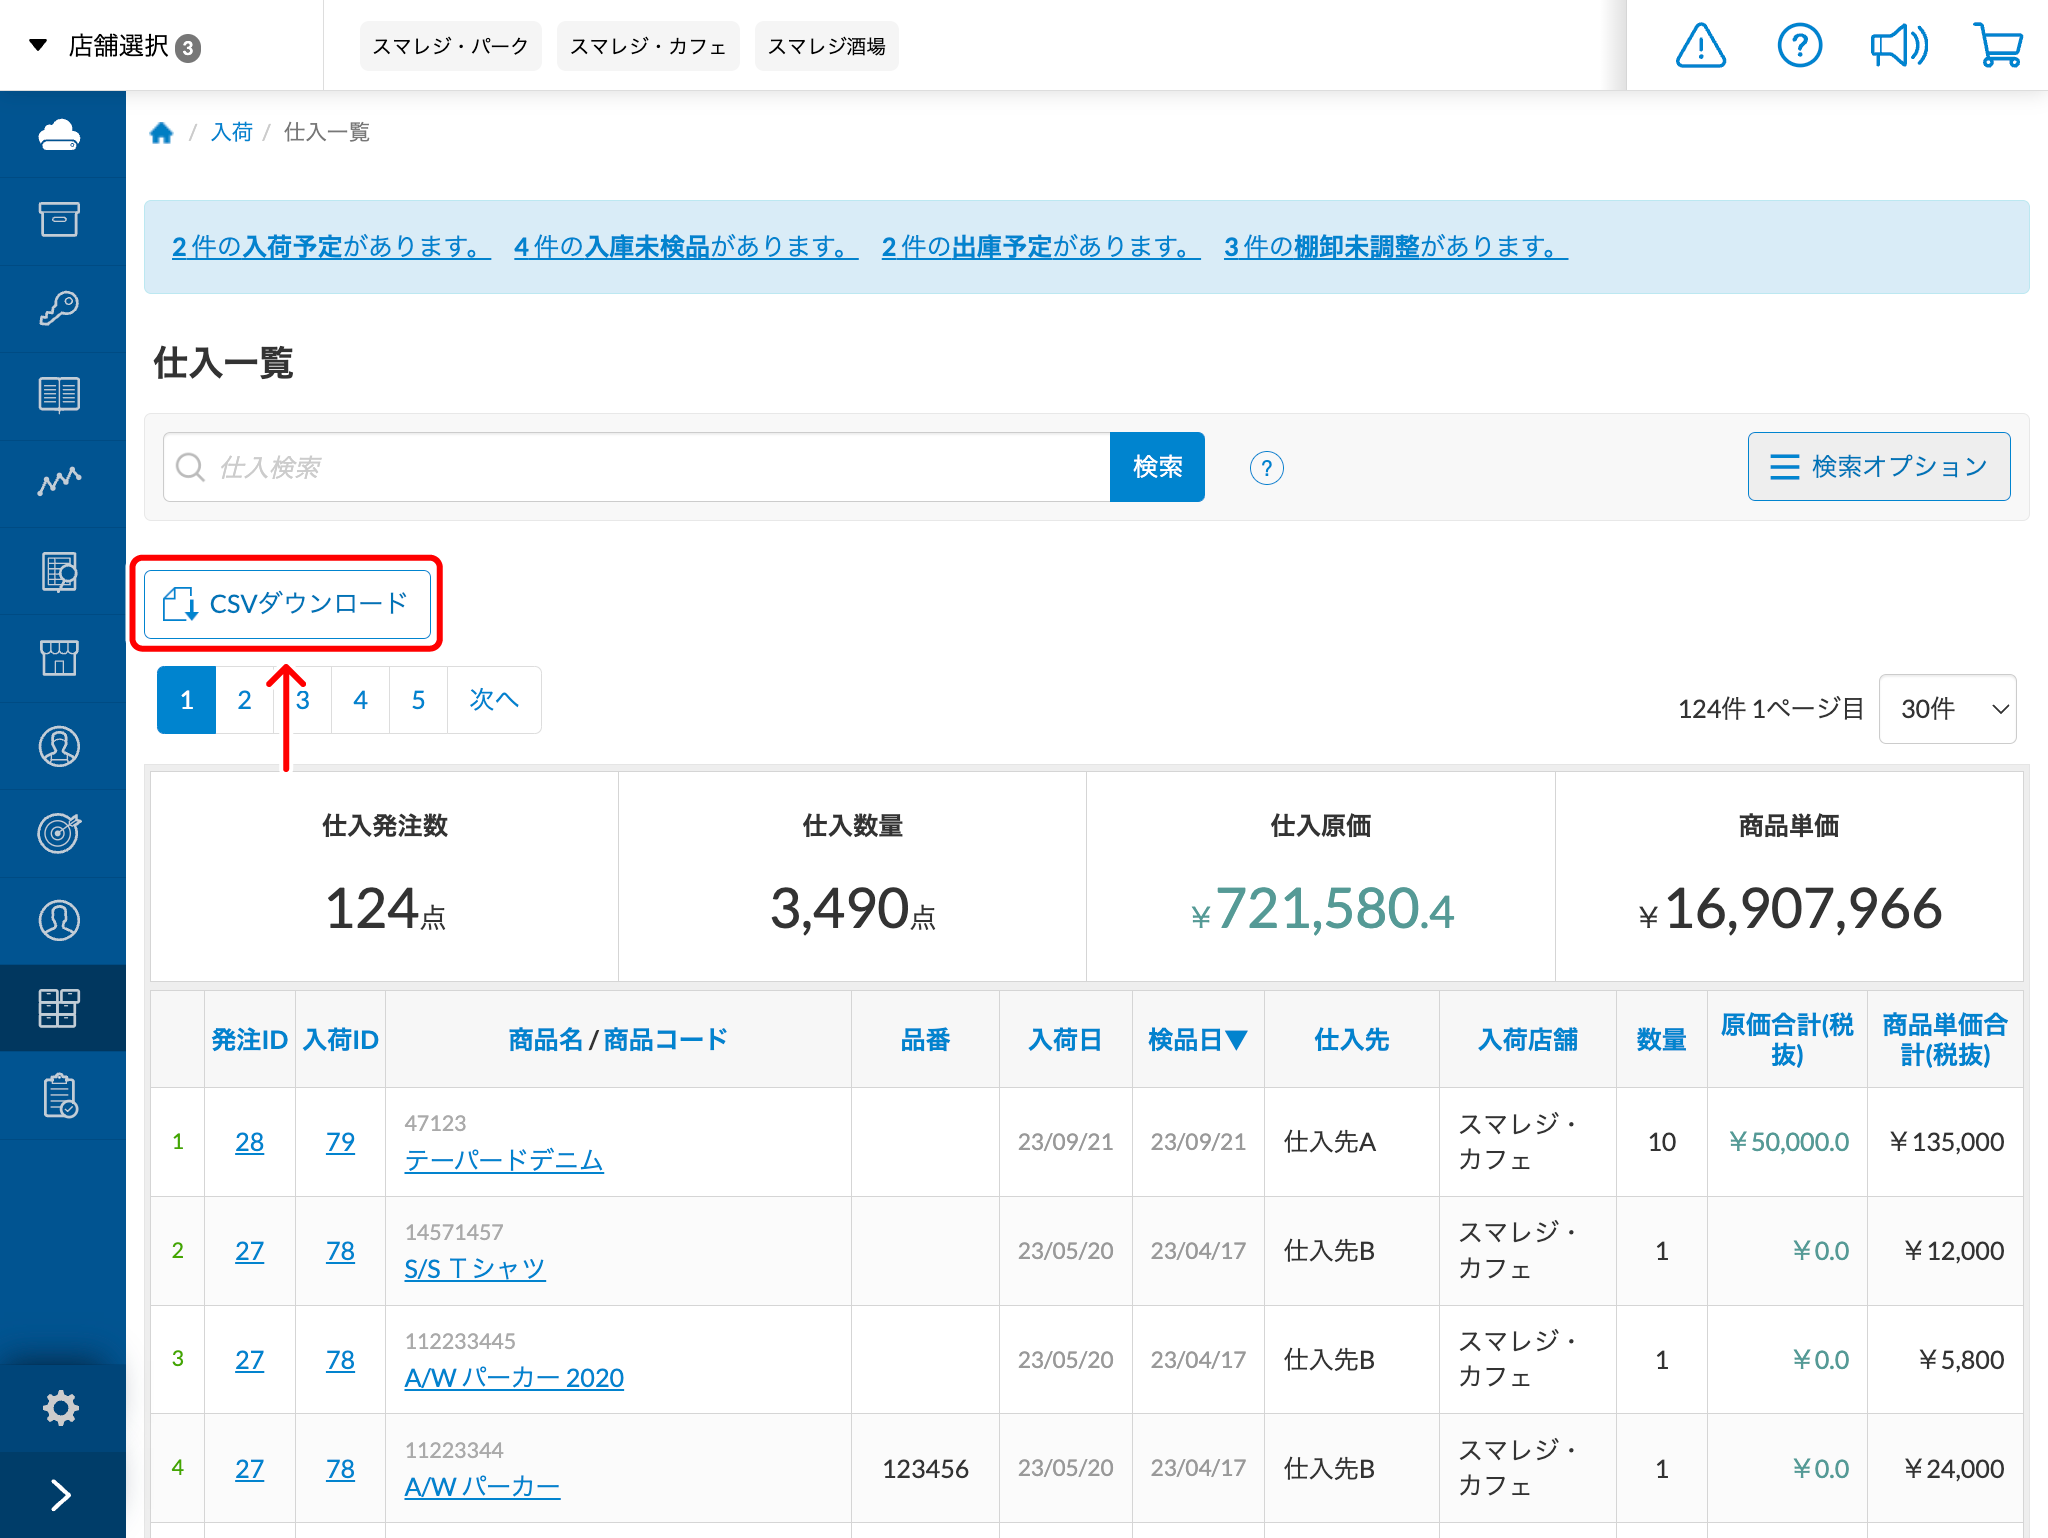Open the target marketing sidebar icon
This screenshot has height=1538, width=2048.
point(60,833)
